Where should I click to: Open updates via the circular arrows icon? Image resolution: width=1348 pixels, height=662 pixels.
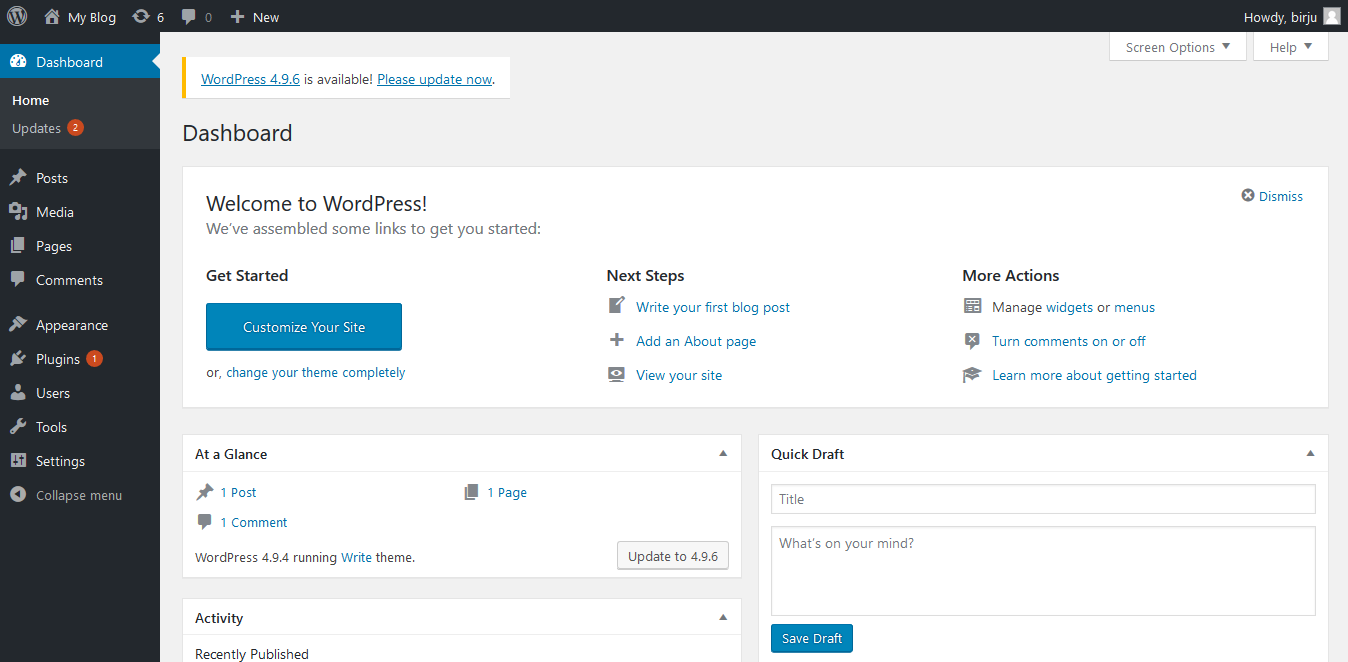141,16
